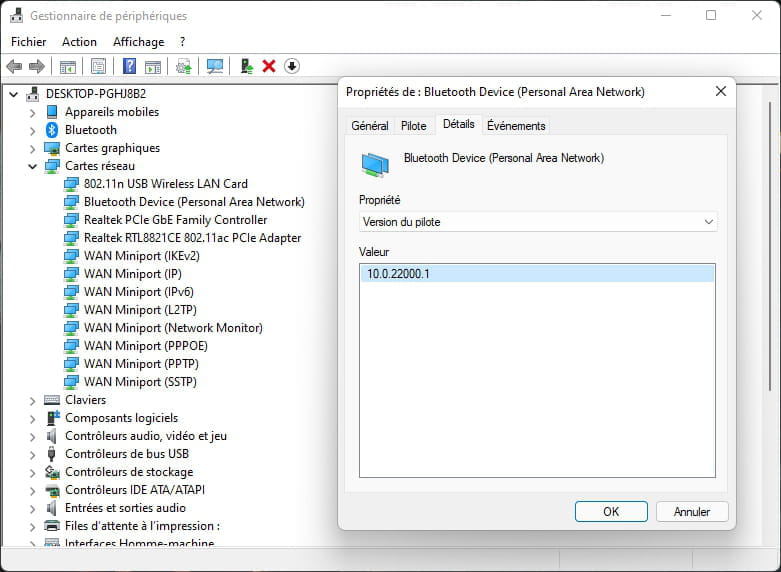781x572 pixels.
Task: Expand the Composants logiciels node
Action: pos(33,419)
